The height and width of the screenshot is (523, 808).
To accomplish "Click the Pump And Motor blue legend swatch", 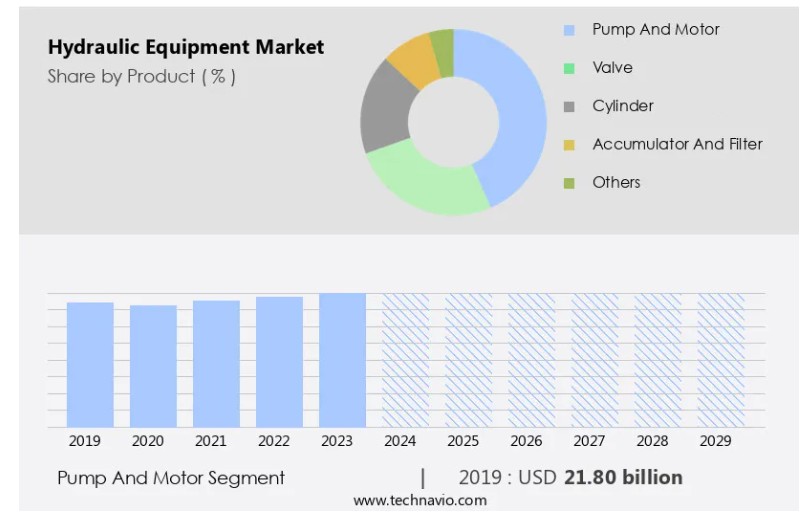I will tap(569, 30).
